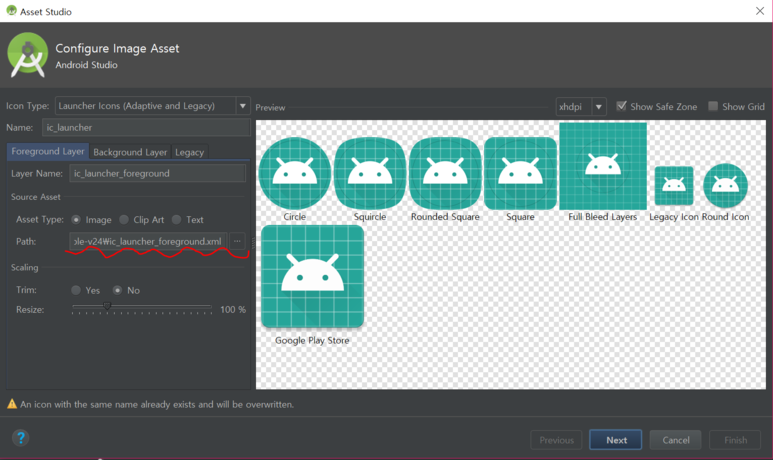The height and width of the screenshot is (460, 773).
Task: Close the Asset Studio dialog
Action: [x=760, y=11]
